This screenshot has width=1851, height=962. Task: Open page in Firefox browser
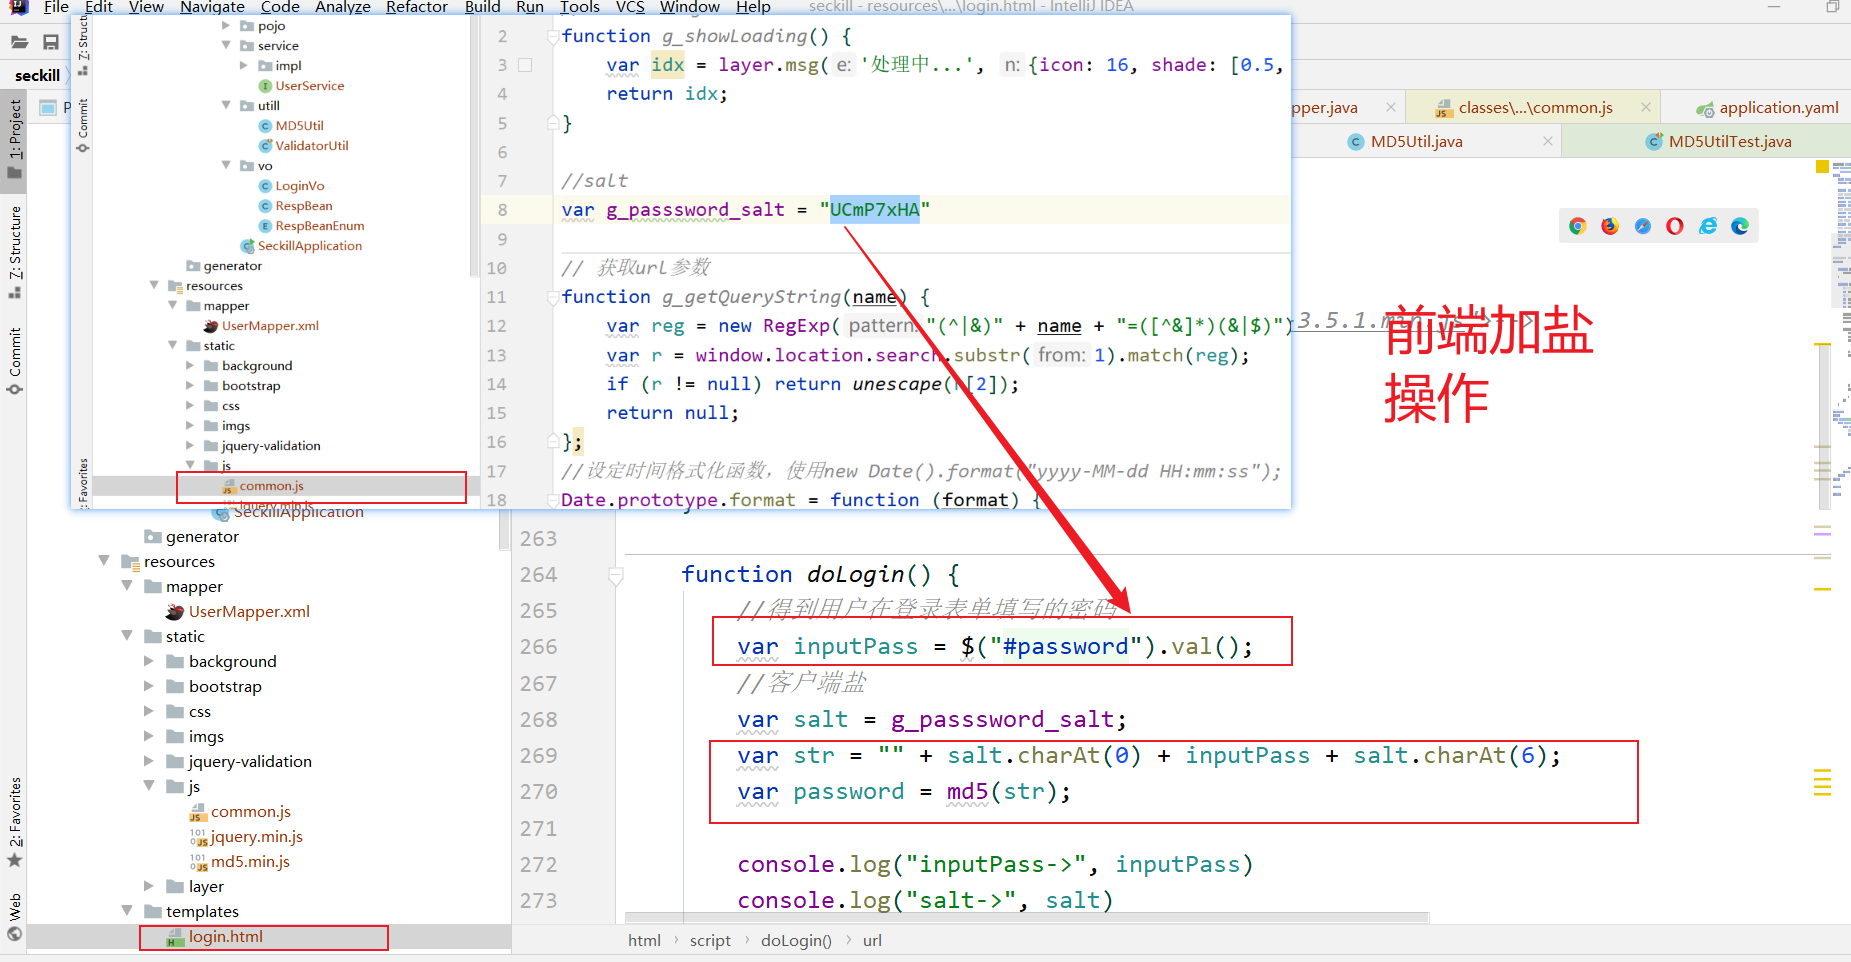[1609, 226]
